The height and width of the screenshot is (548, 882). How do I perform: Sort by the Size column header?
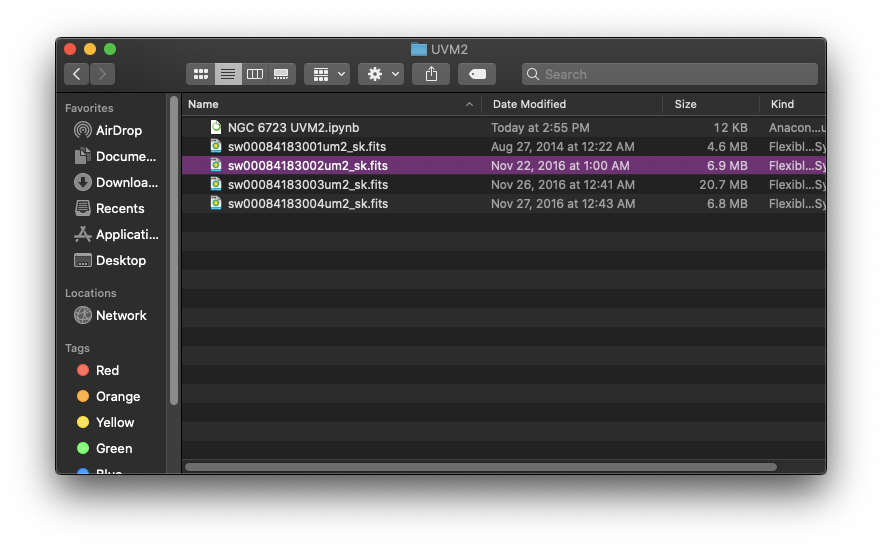(x=685, y=104)
